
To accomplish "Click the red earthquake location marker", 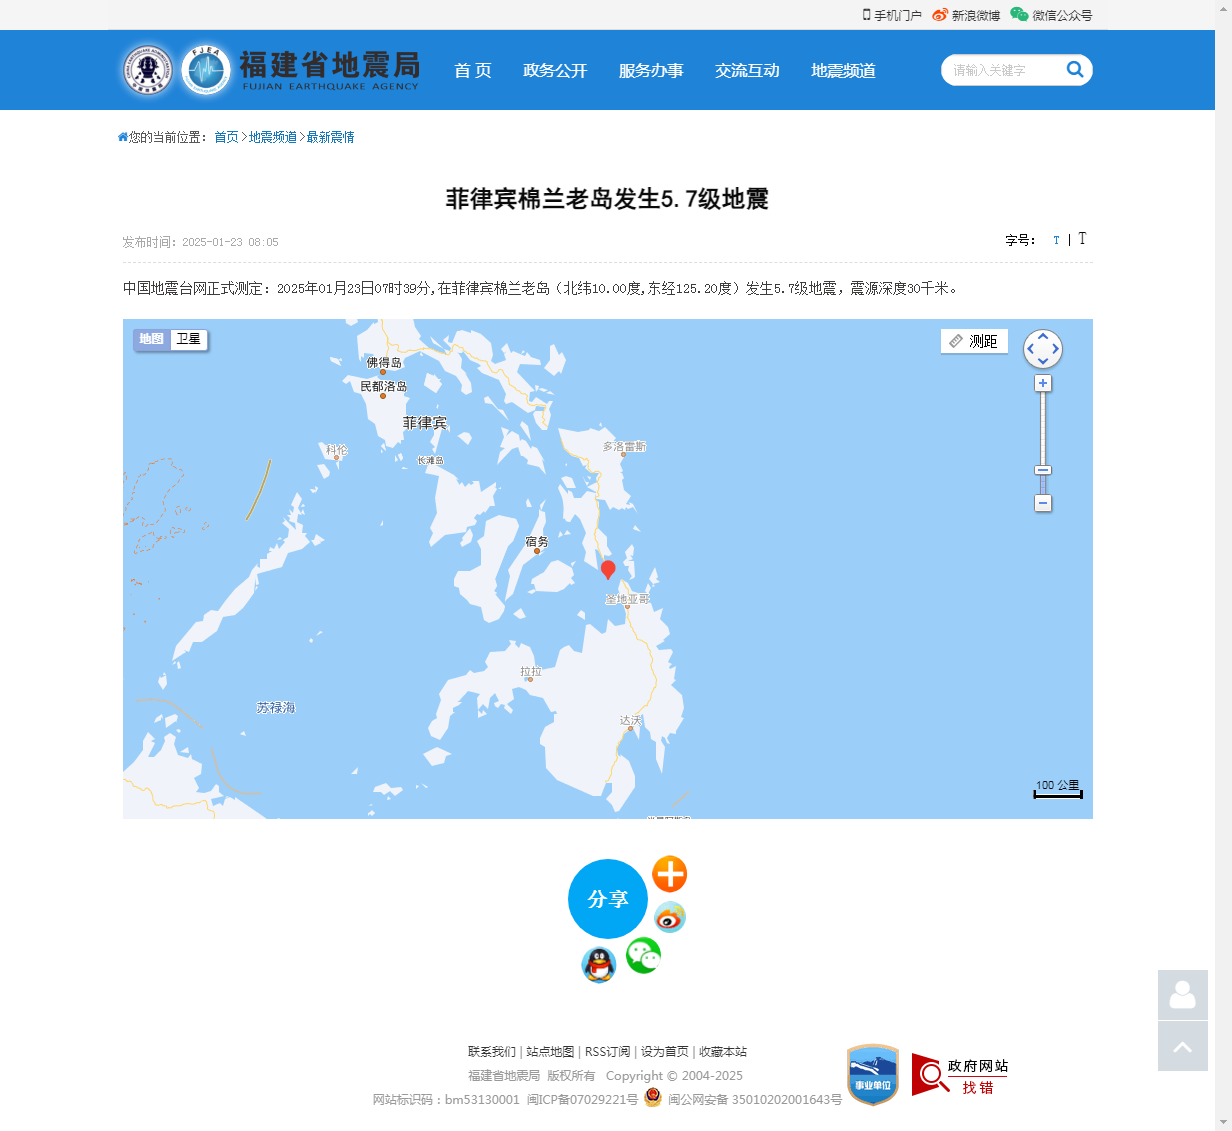I will click(x=608, y=570).
